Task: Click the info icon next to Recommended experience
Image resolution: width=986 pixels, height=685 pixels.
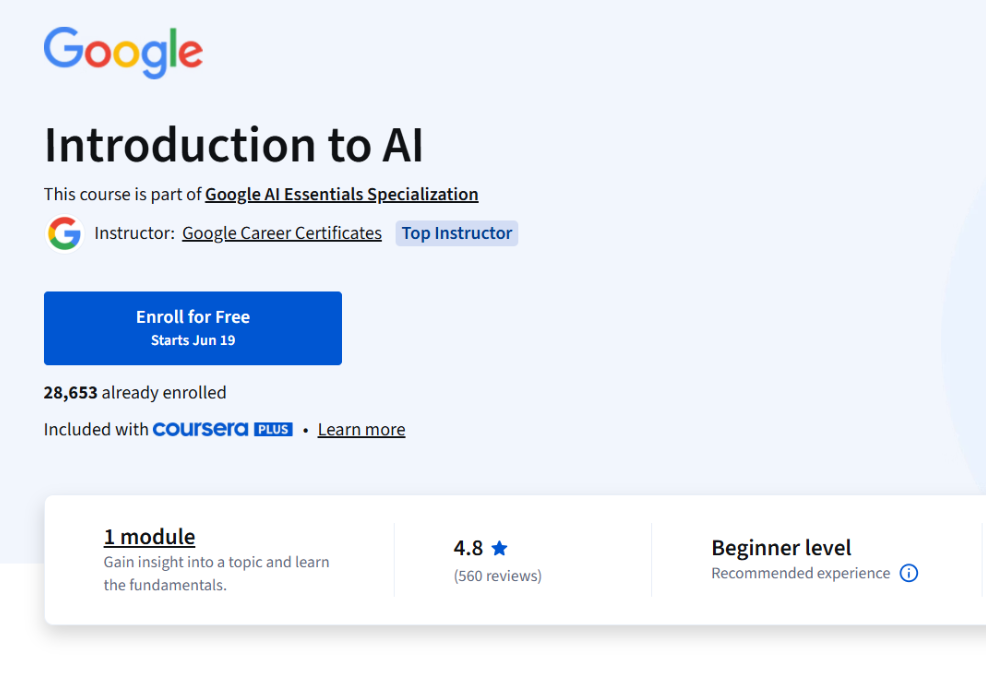Action: coord(909,573)
